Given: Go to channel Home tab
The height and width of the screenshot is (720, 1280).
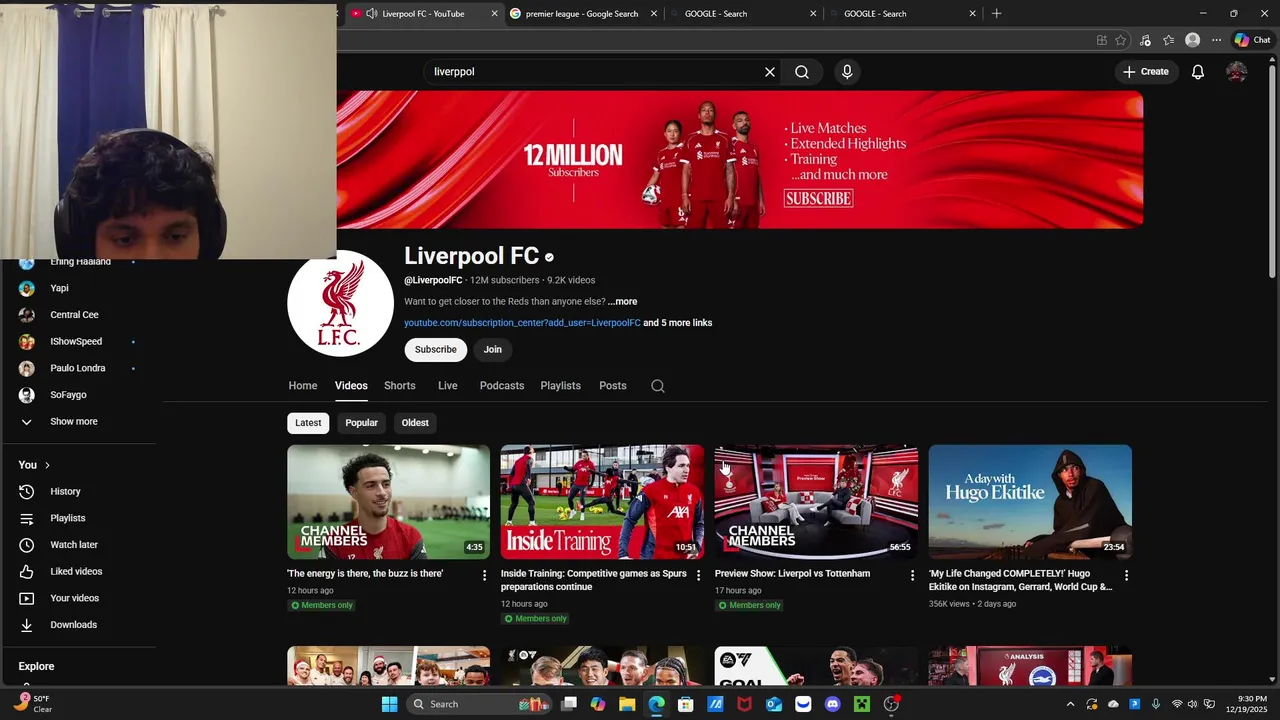Looking at the screenshot, I should coord(303,386).
